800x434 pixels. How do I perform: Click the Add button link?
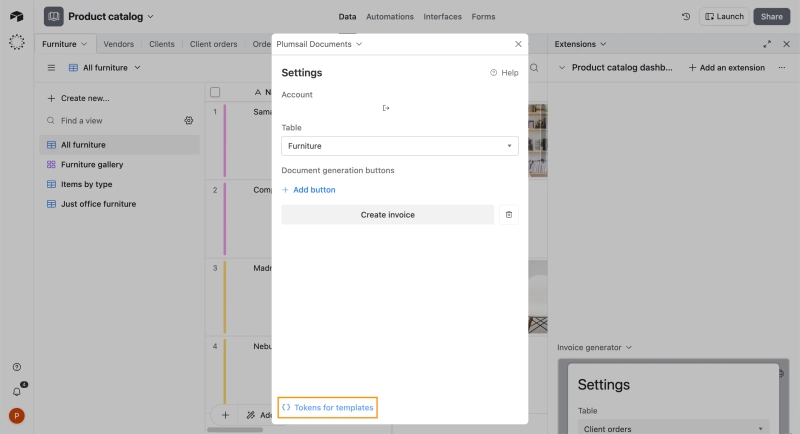click(309, 190)
